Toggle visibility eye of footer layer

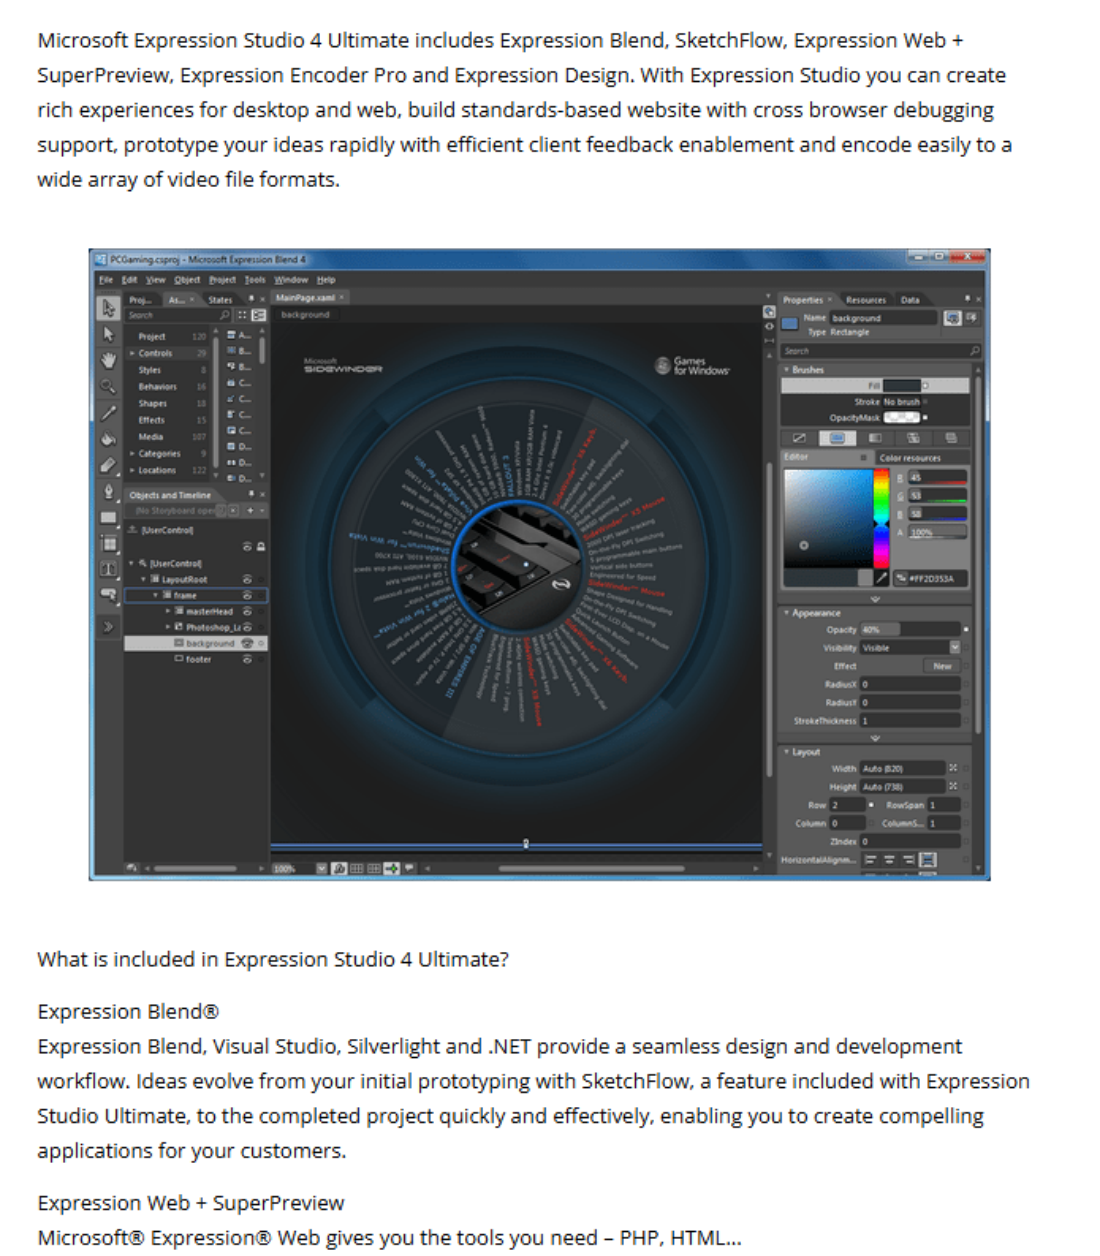click(x=247, y=659)
